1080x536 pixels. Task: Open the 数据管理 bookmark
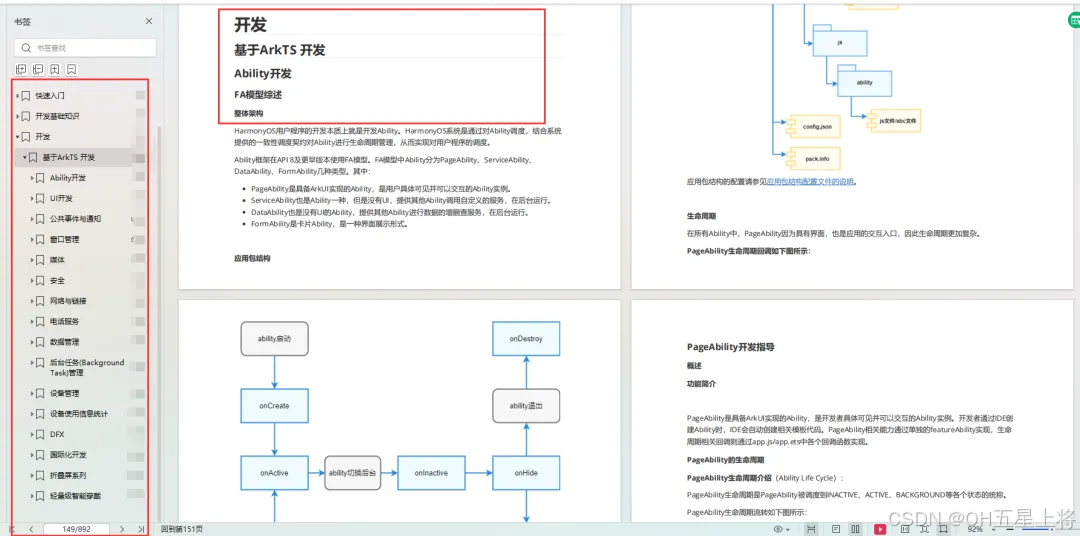tap(64, 342)
